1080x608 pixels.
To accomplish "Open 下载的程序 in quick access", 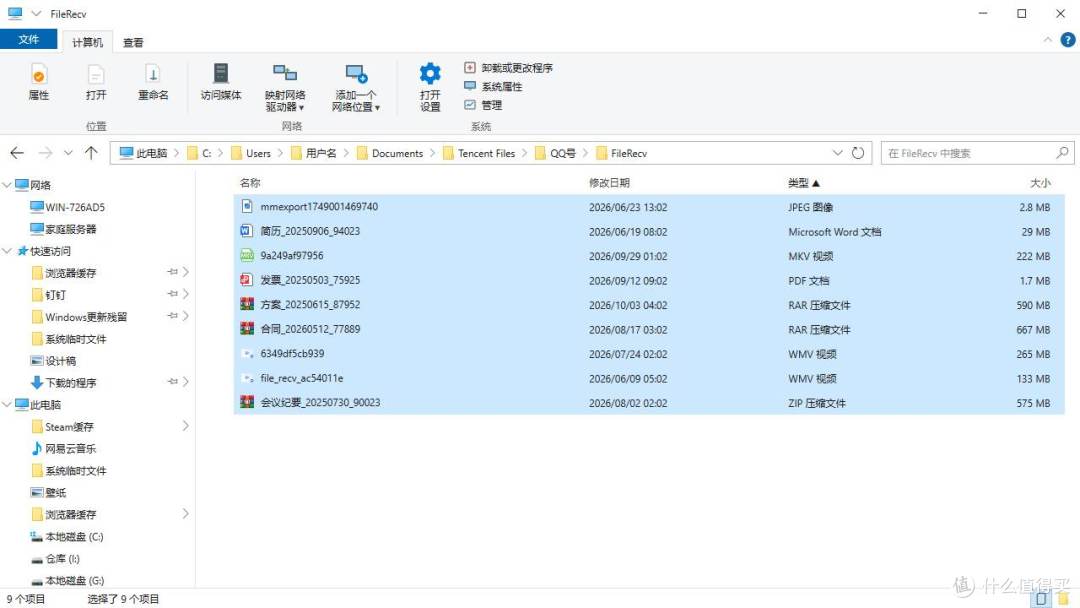I will (x=63, y=382).
